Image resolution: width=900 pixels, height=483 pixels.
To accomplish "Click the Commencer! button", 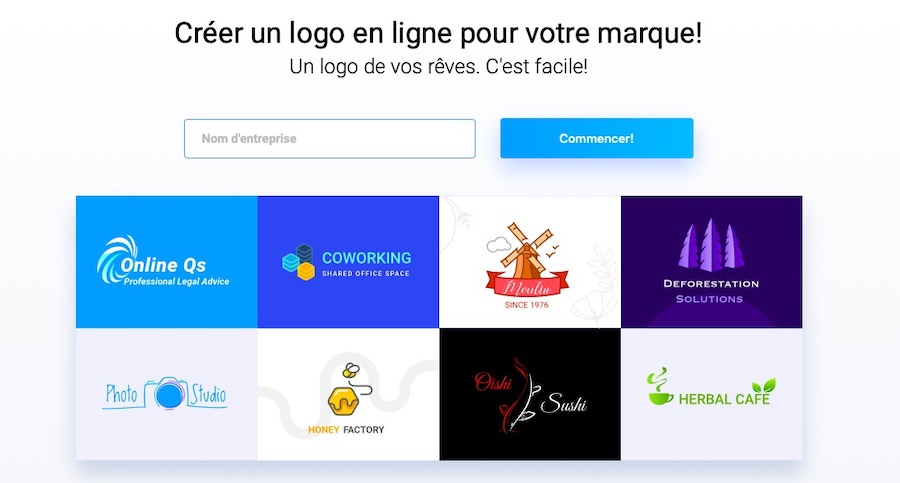I will [x=596, y=138].
